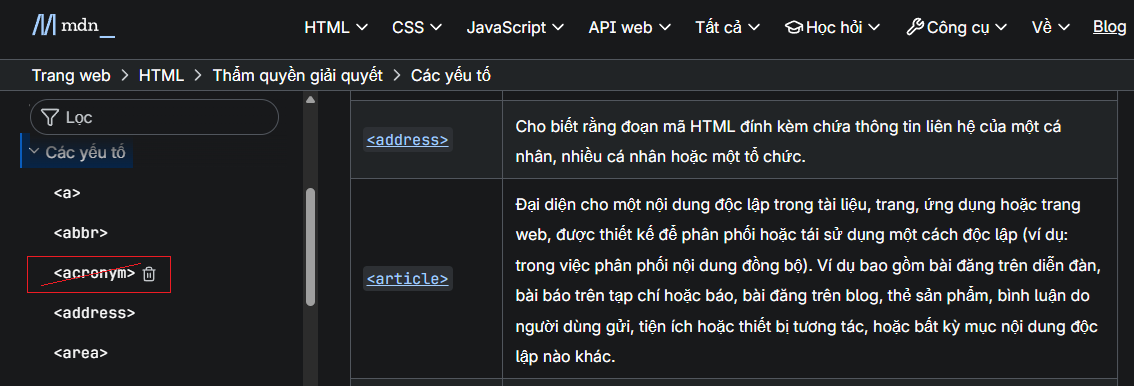Click the sidebar scrollbar thumb
Image resolution: width=1134 pixels, height=386 pixels.
pyautogui.click(x=310, y=246)
